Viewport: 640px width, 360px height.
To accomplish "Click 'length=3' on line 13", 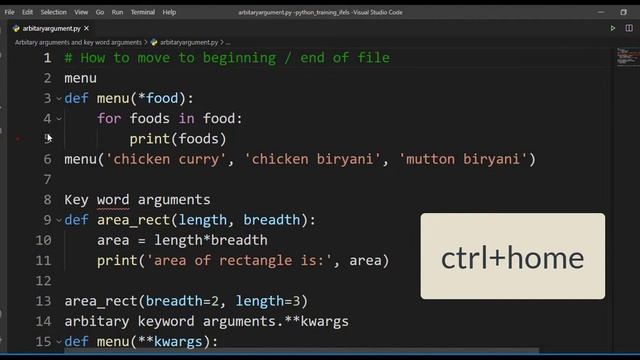I will coord(268,301).
